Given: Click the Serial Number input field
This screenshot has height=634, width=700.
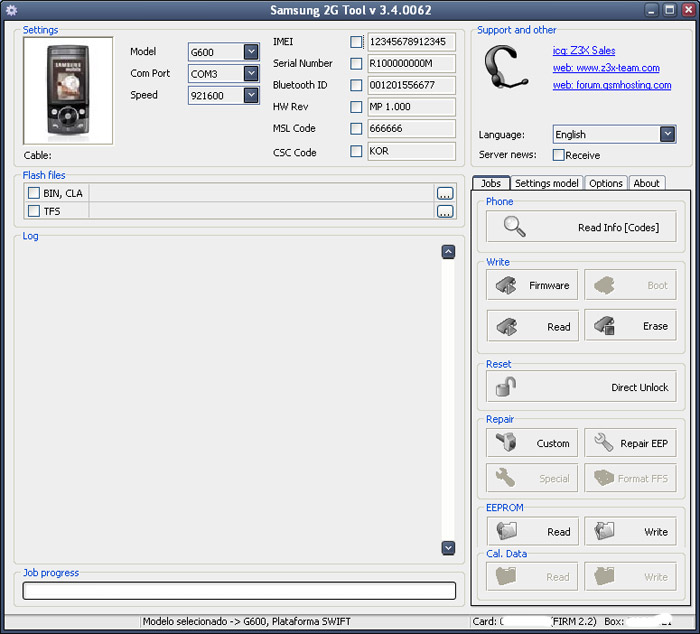Looking at the screenshot, I should (x=411, y=63).
